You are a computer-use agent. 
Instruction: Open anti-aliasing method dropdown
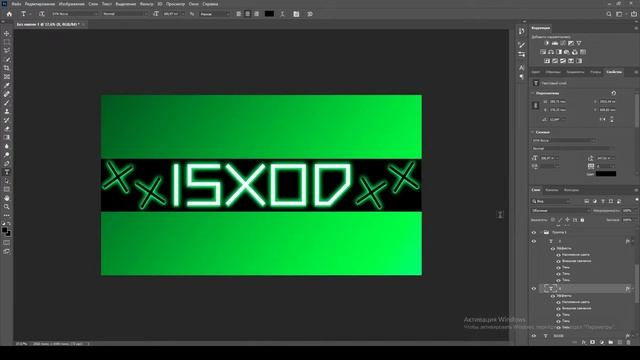tap(215, 14)
